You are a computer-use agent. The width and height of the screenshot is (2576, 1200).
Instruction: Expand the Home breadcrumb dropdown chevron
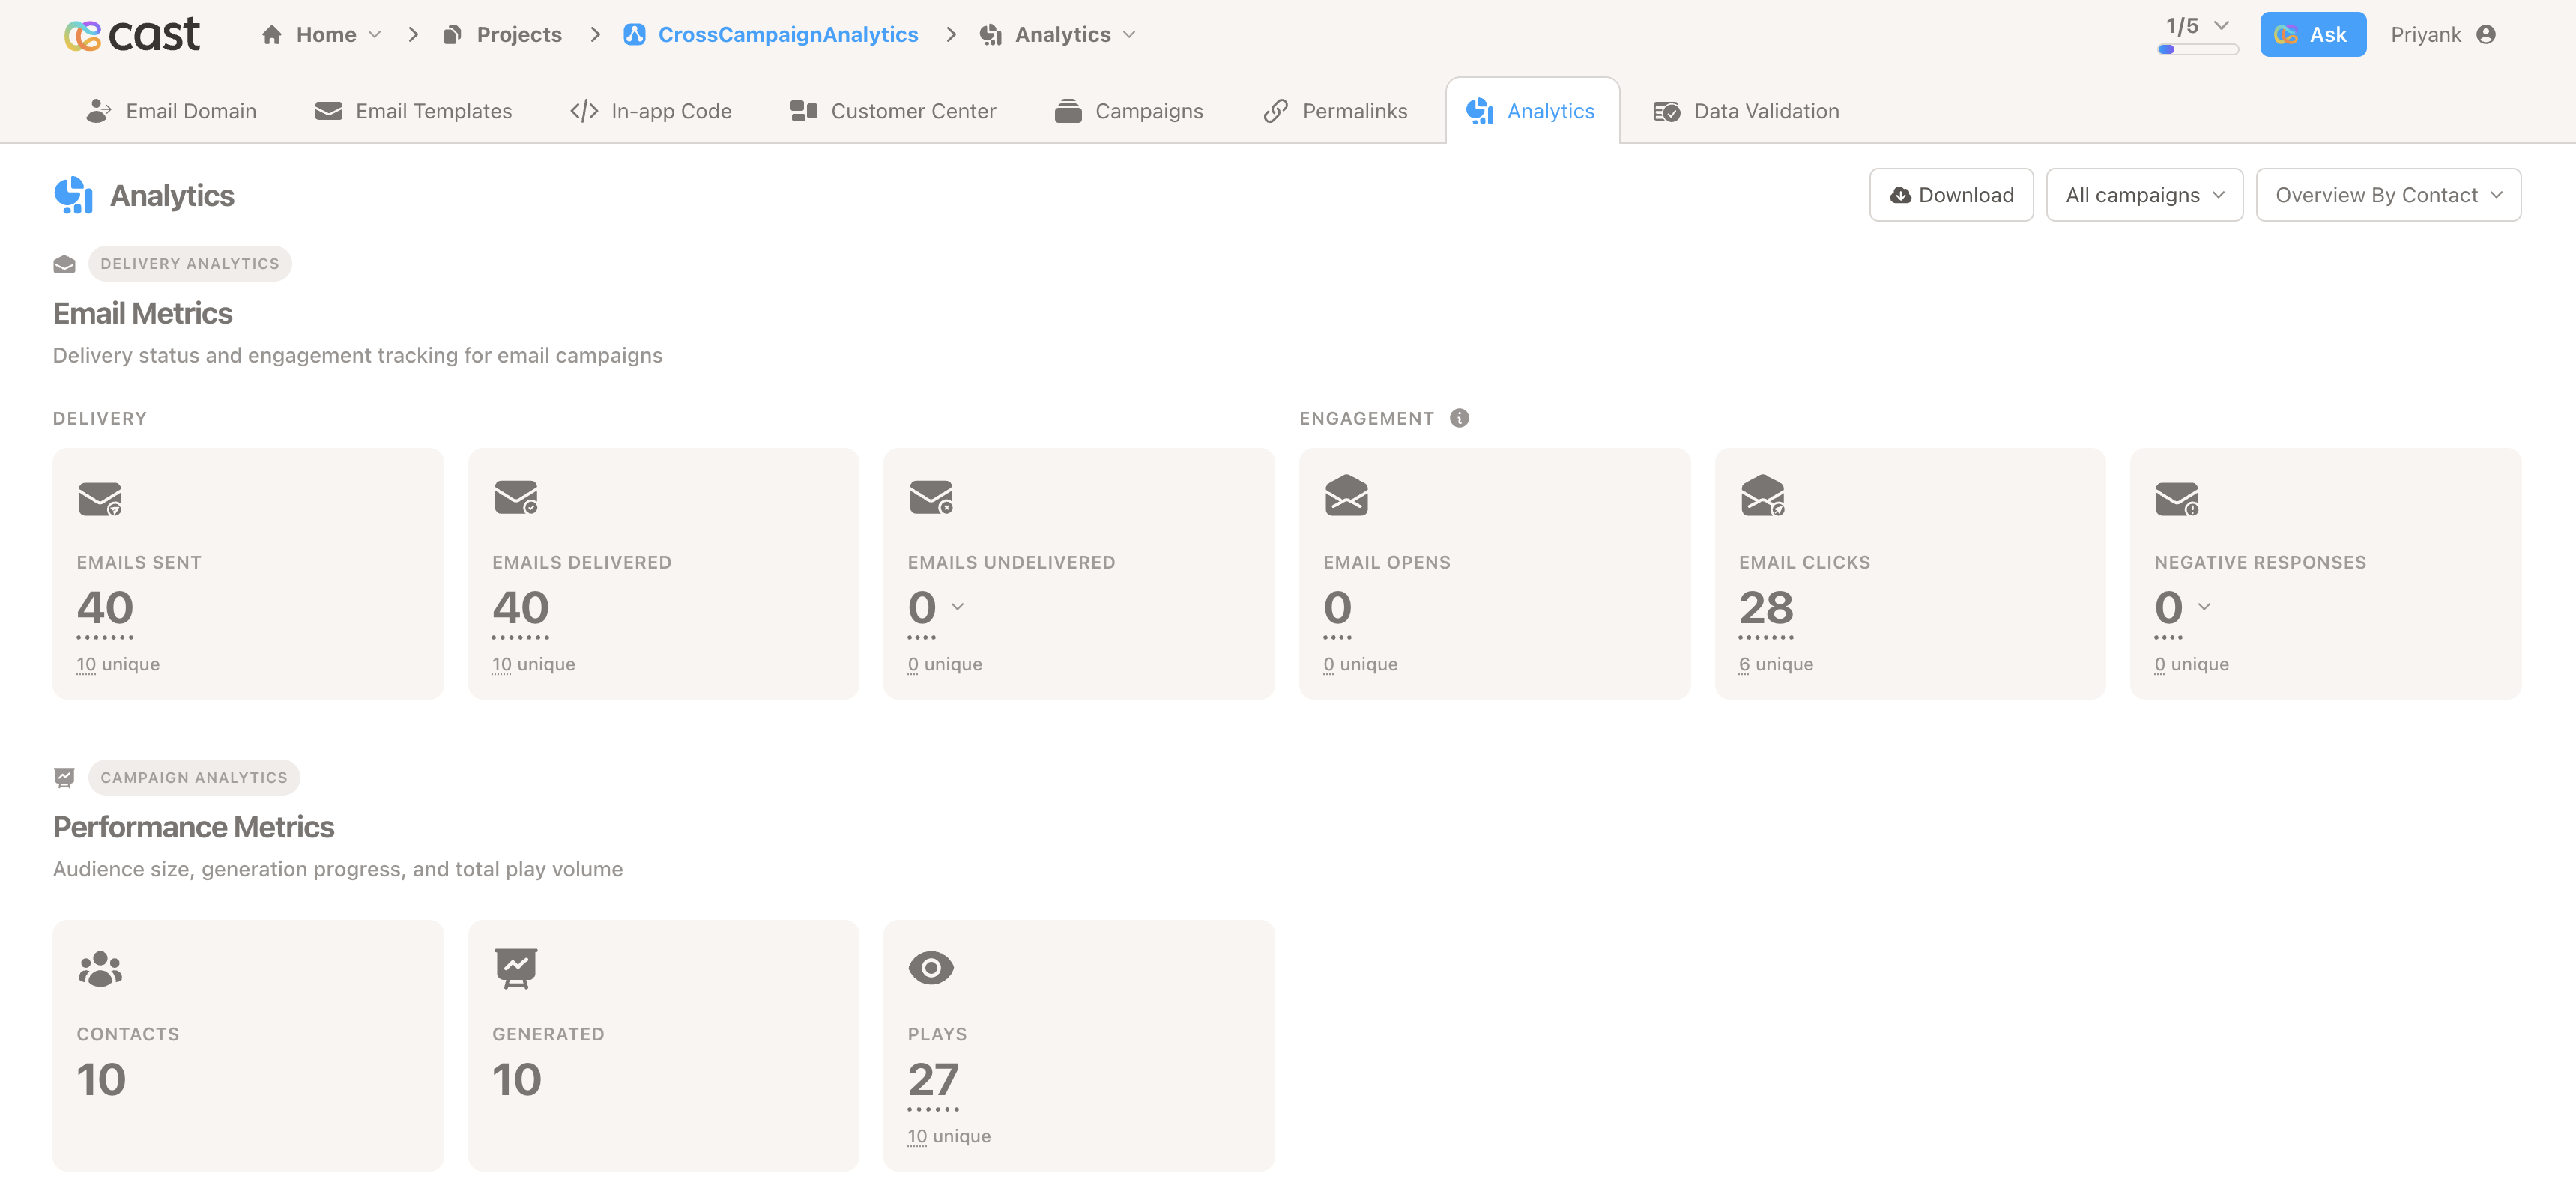374,35
